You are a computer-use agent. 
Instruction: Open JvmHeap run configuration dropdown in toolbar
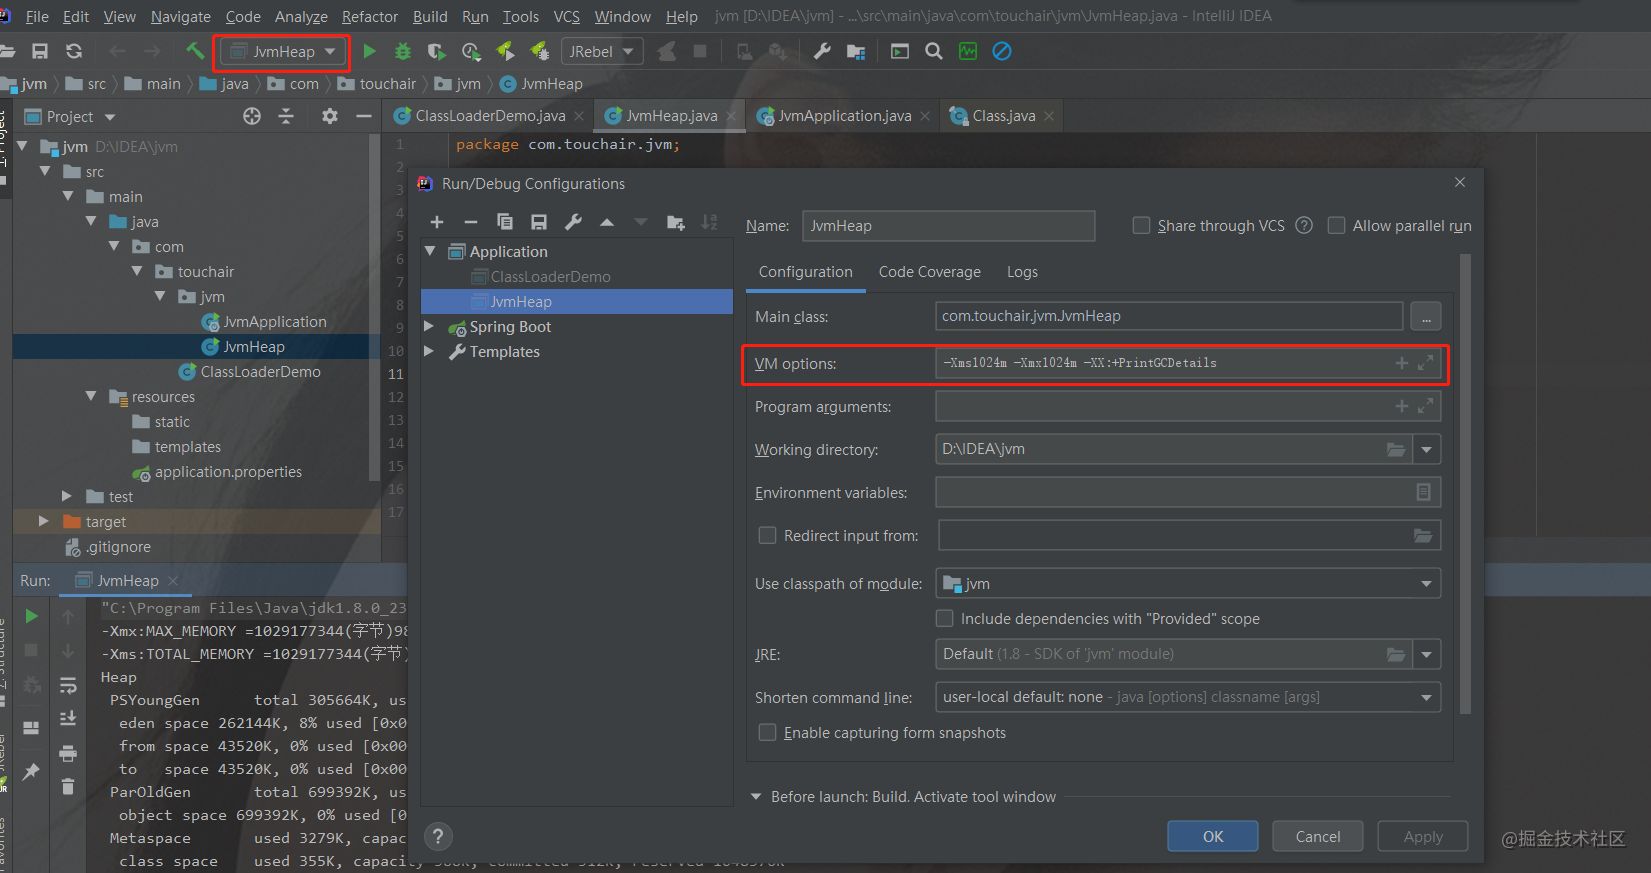pos(284,51)
